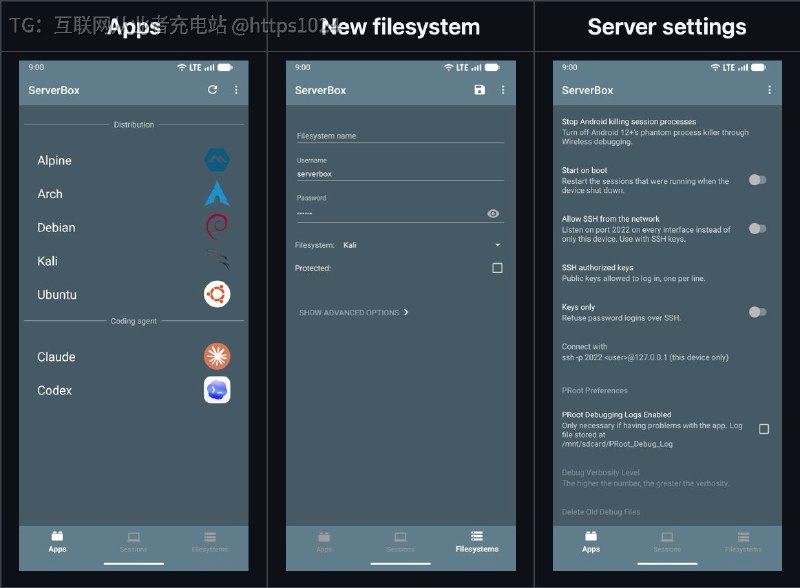800x588 pixels.
Task: Open SSH authorized keys setting
Action: (666, 273)
